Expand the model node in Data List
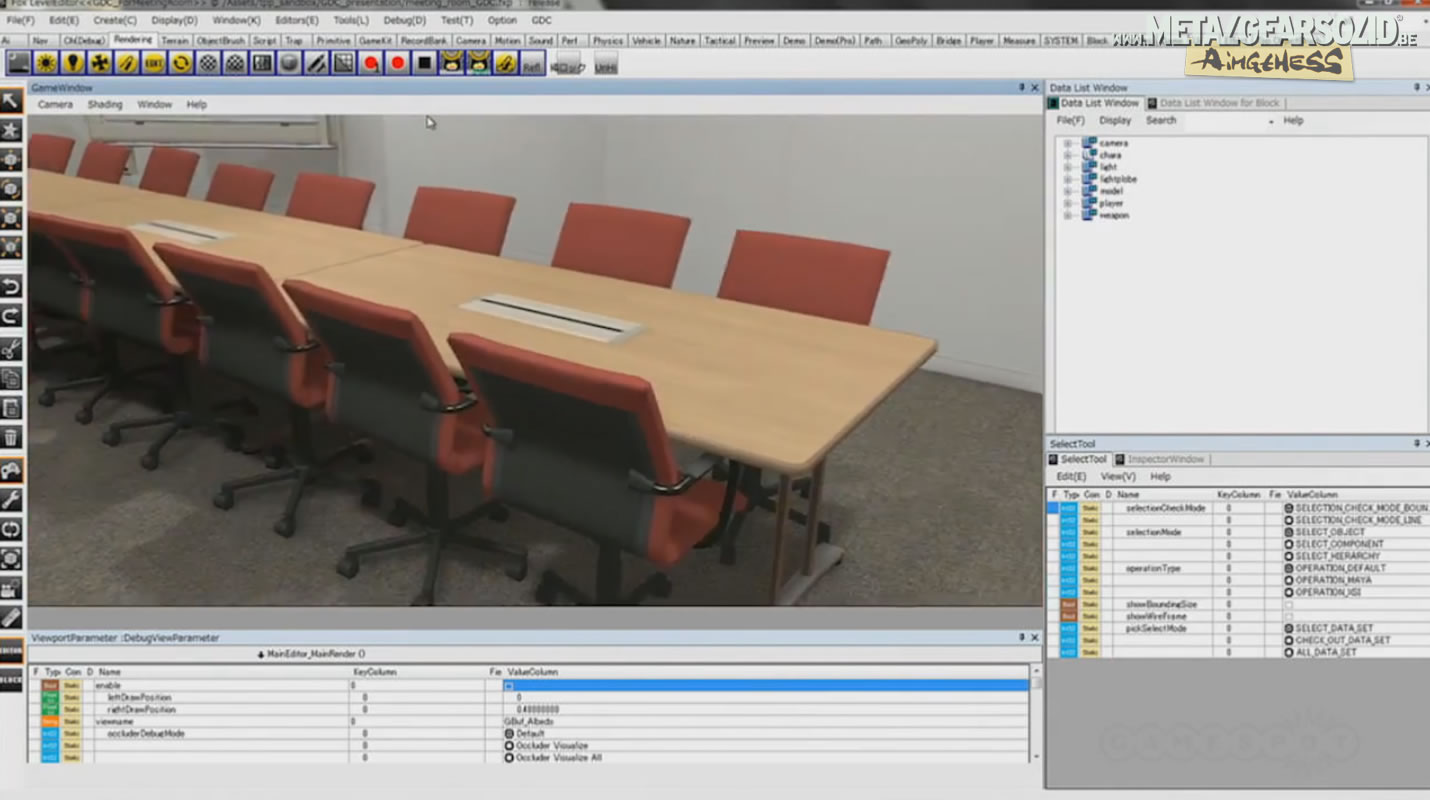 1067,191
